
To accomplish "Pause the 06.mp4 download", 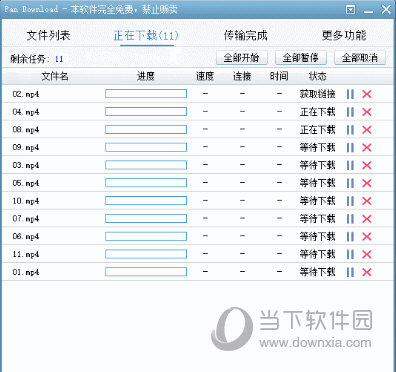I will [350, 237].
